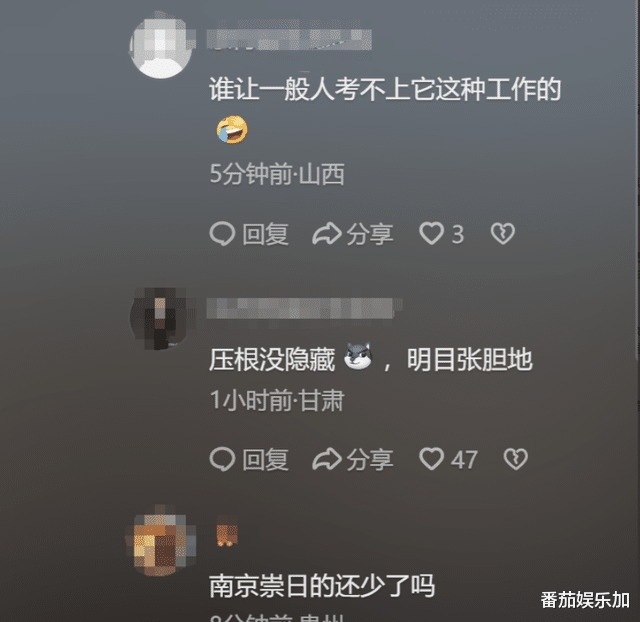Click the second commenter's blurred username
This screenshot has height=622, width=640.
(x=304, y=308)
